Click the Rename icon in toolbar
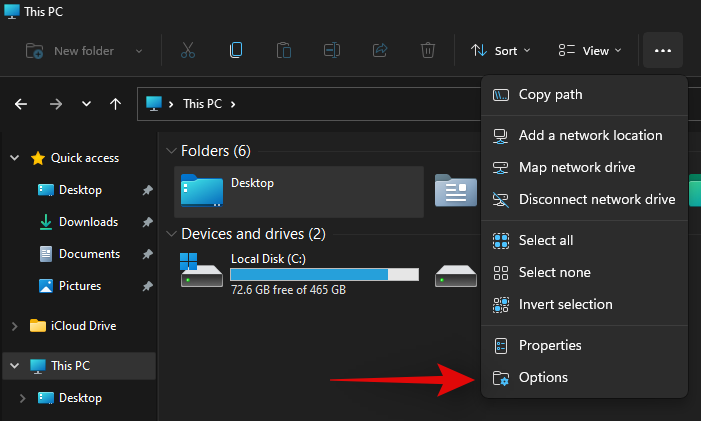 coord(332,50)
